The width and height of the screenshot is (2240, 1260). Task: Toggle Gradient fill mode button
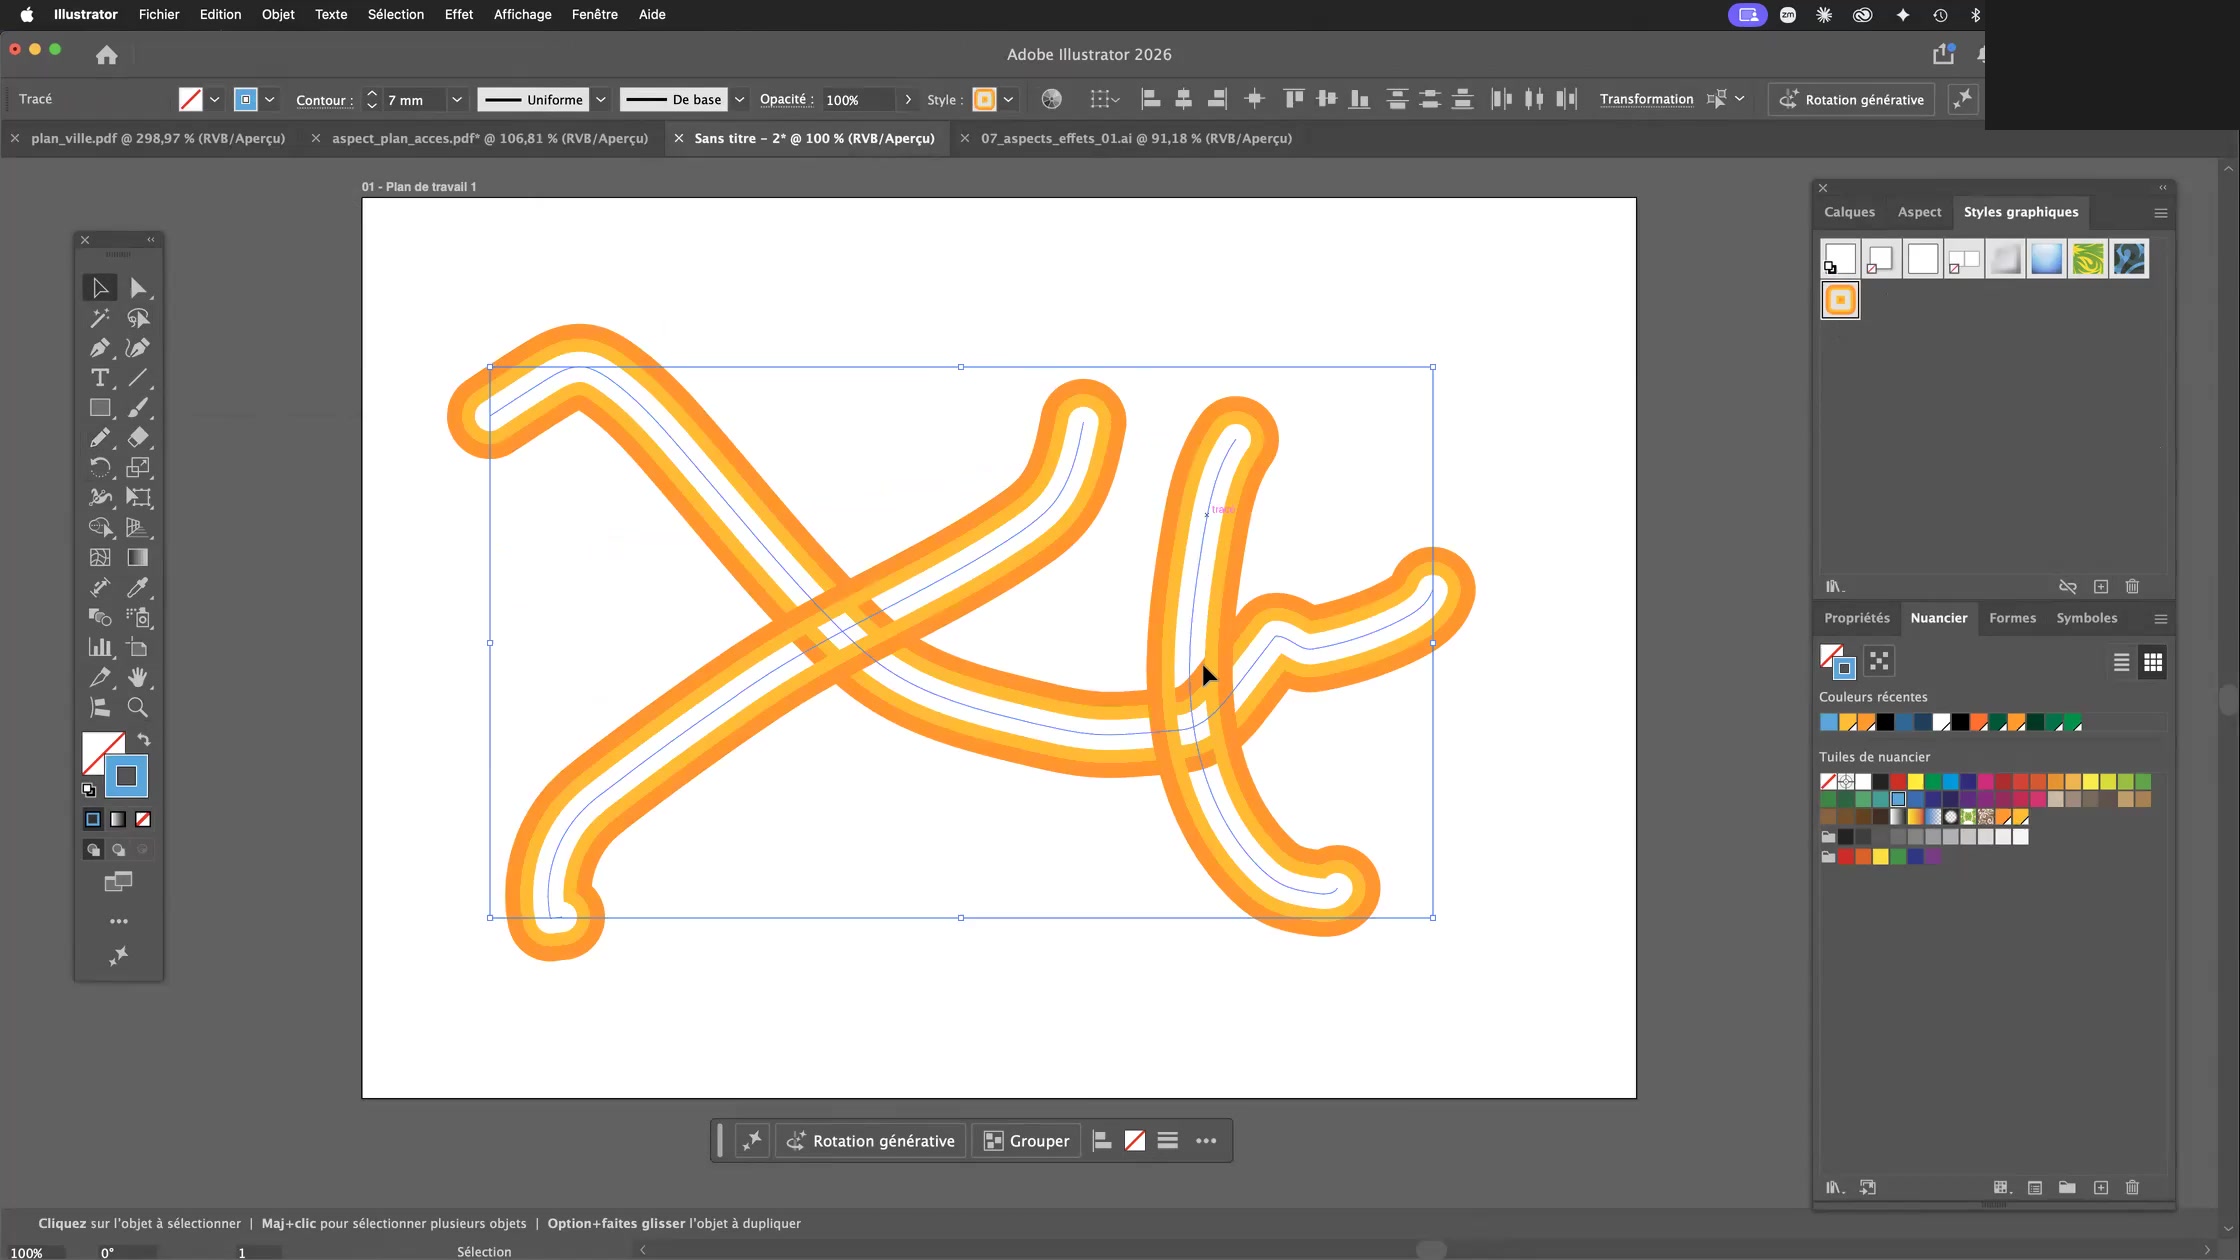tap(118, 819)
